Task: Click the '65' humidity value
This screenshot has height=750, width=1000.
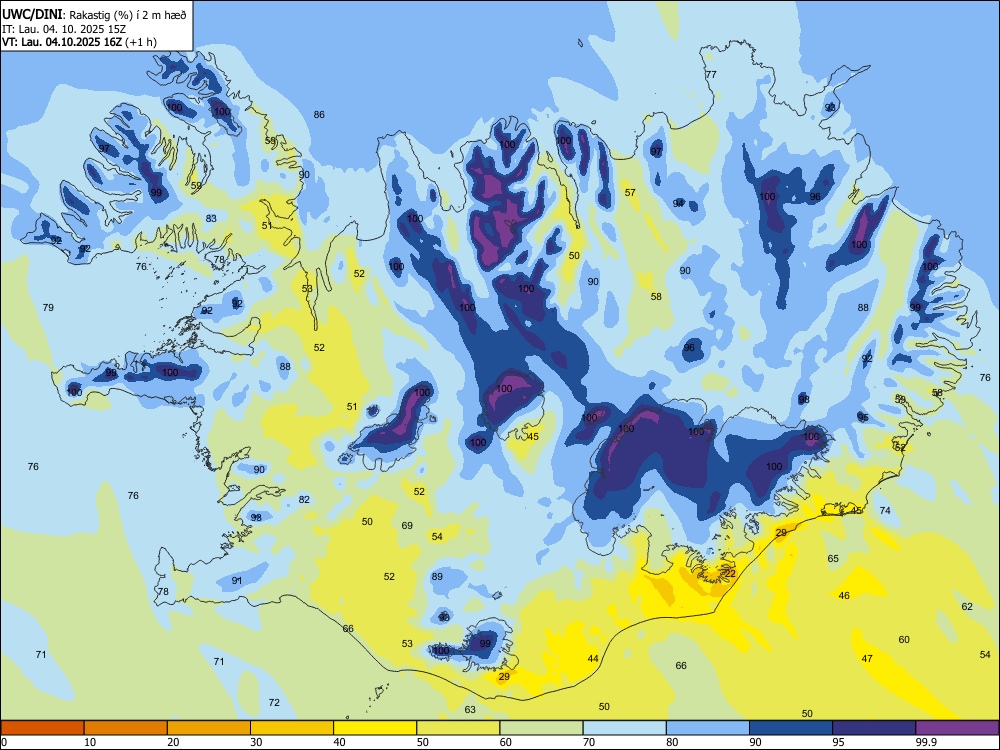Action: click(833, 559)
